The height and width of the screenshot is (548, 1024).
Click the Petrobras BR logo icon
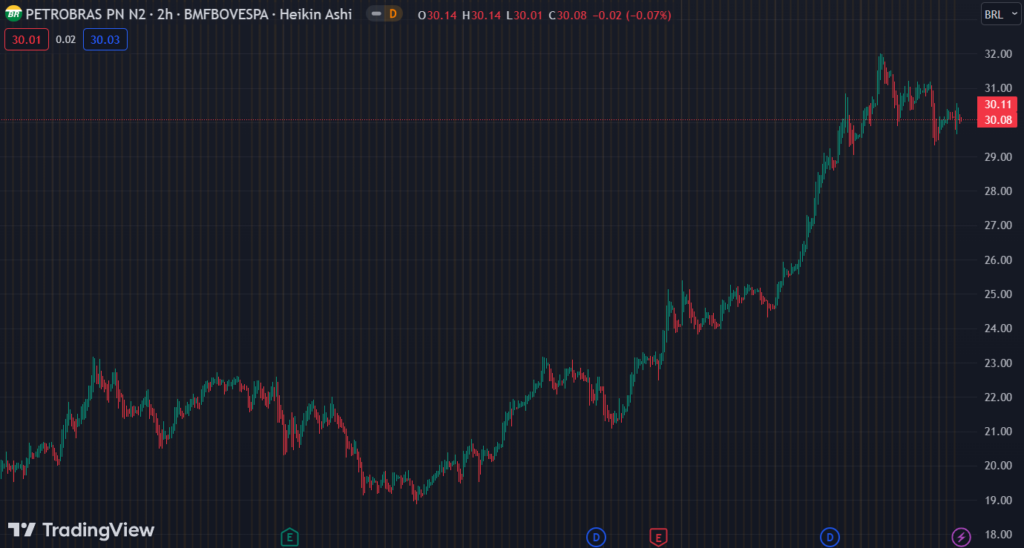(x=13, y=14)
